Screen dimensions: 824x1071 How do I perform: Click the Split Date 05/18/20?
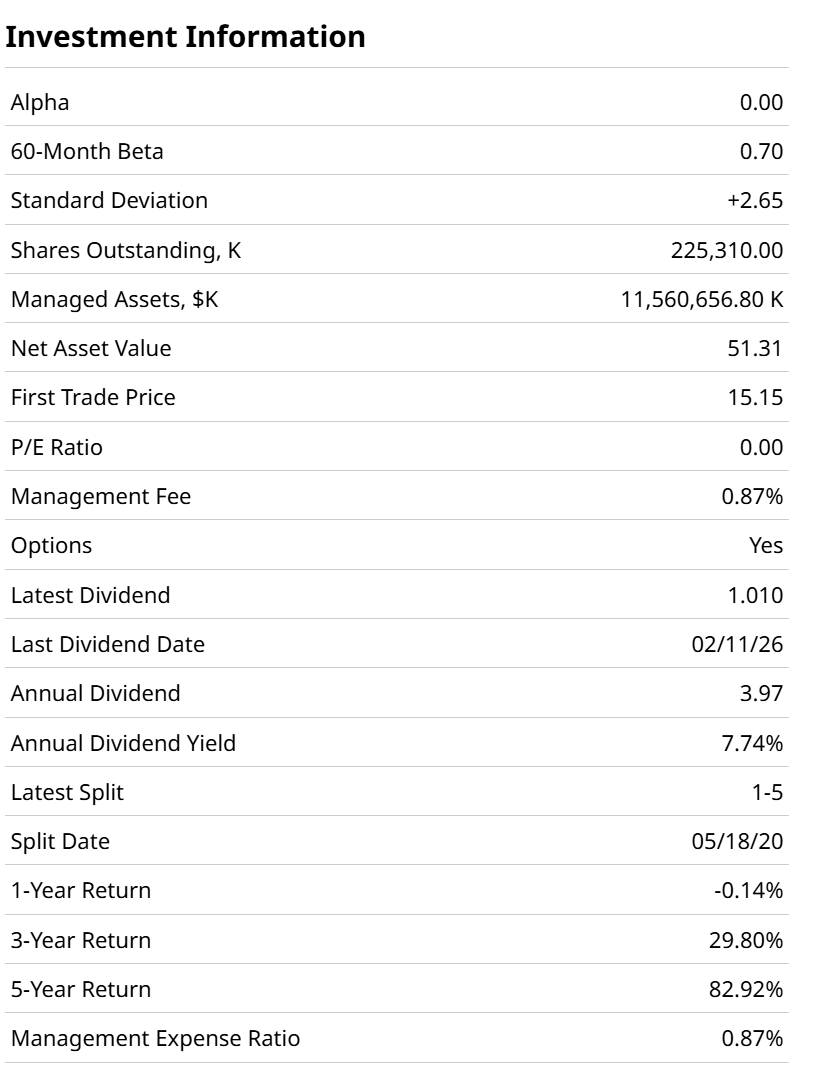(738, 841)
